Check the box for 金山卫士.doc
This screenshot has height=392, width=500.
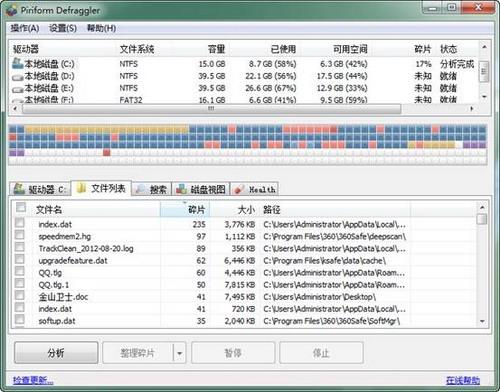(20, 295)
